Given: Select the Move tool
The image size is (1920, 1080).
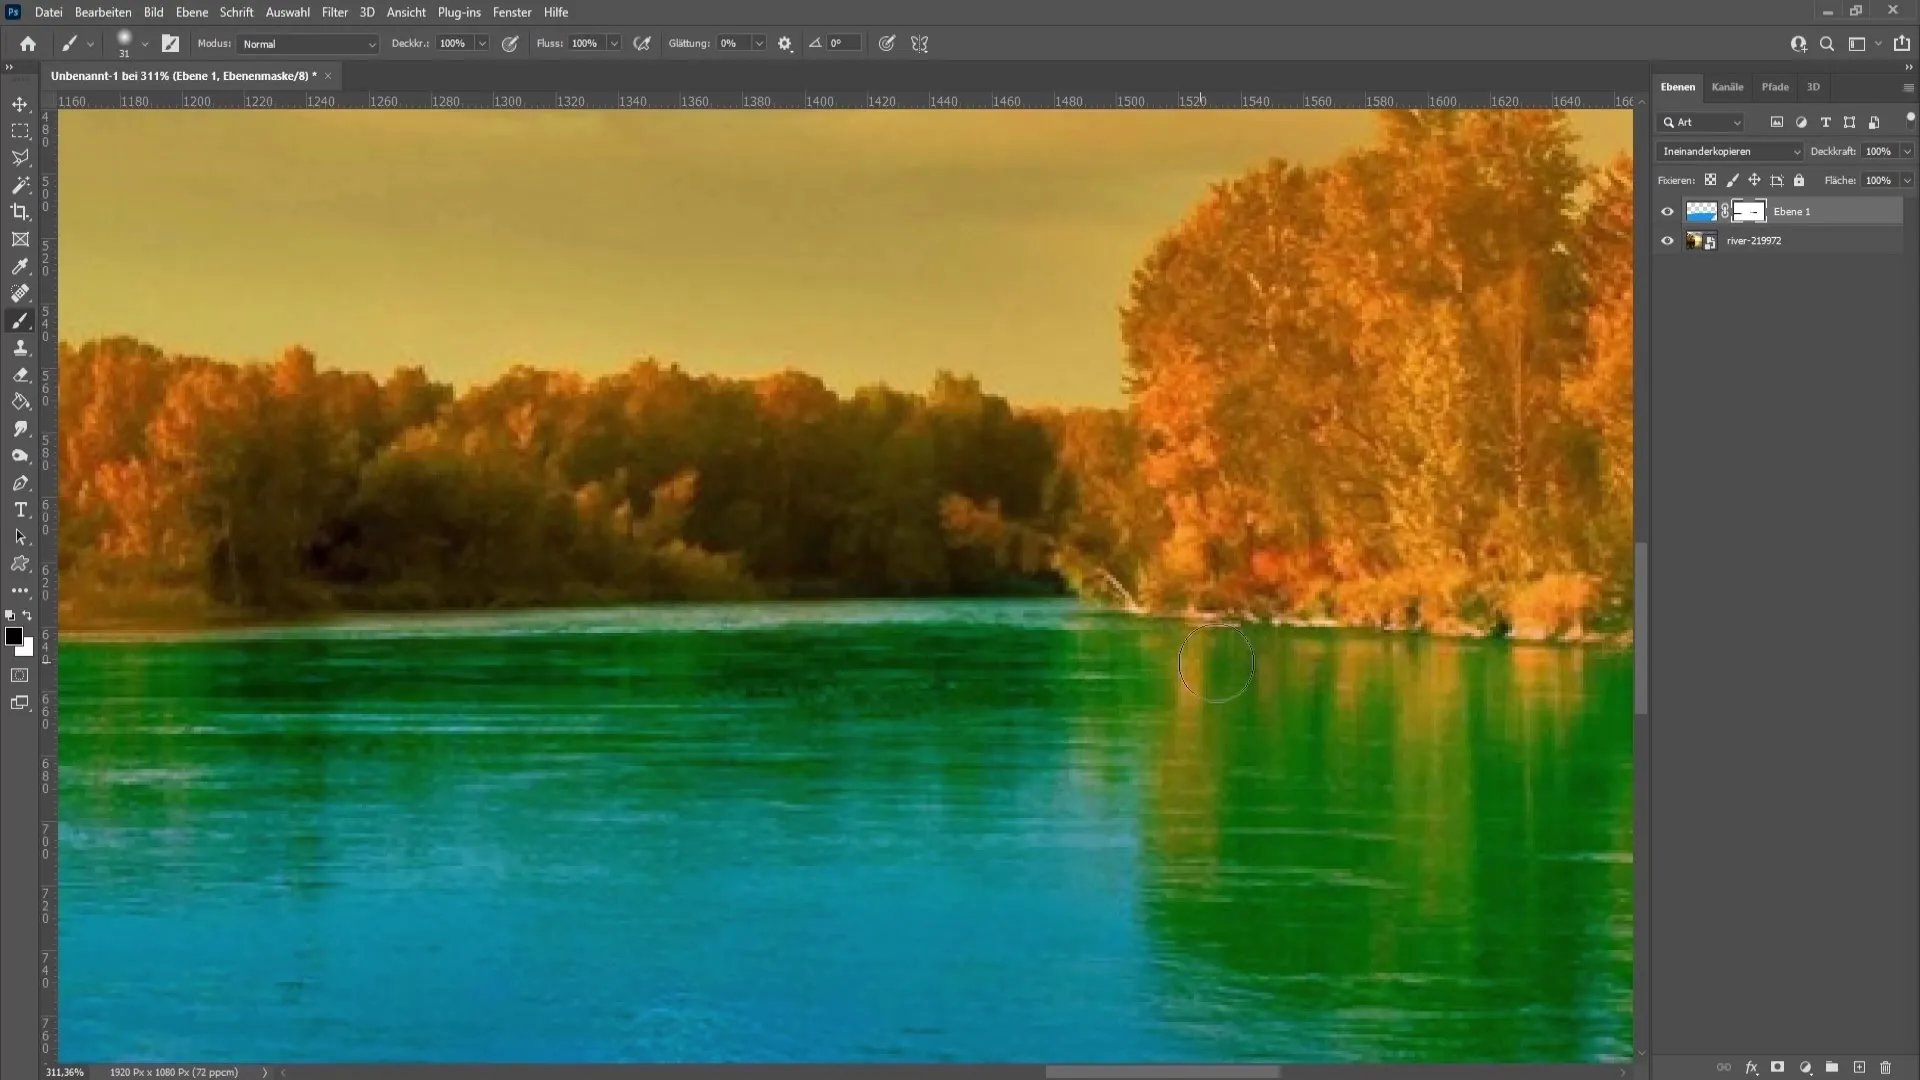Looking at the screenshot, I should pyautogui.click(x=20, y=104).
